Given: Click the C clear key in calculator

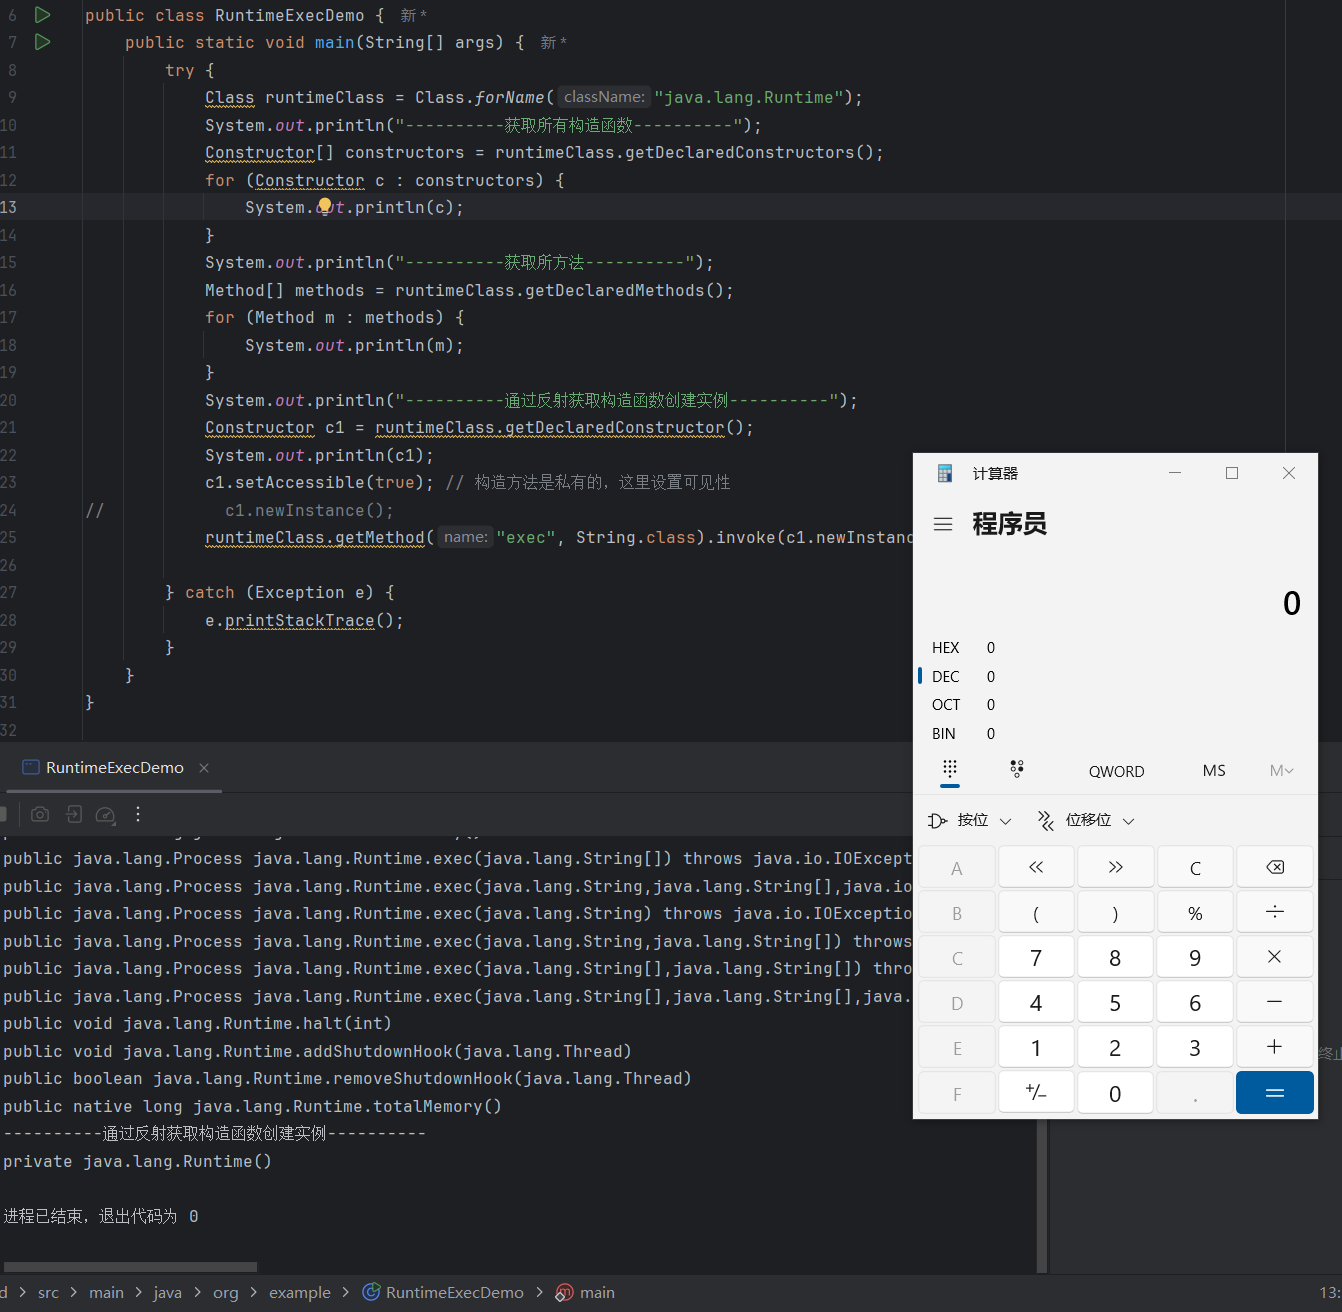Looking at the screenshot, I should [x=1195, y=867].
